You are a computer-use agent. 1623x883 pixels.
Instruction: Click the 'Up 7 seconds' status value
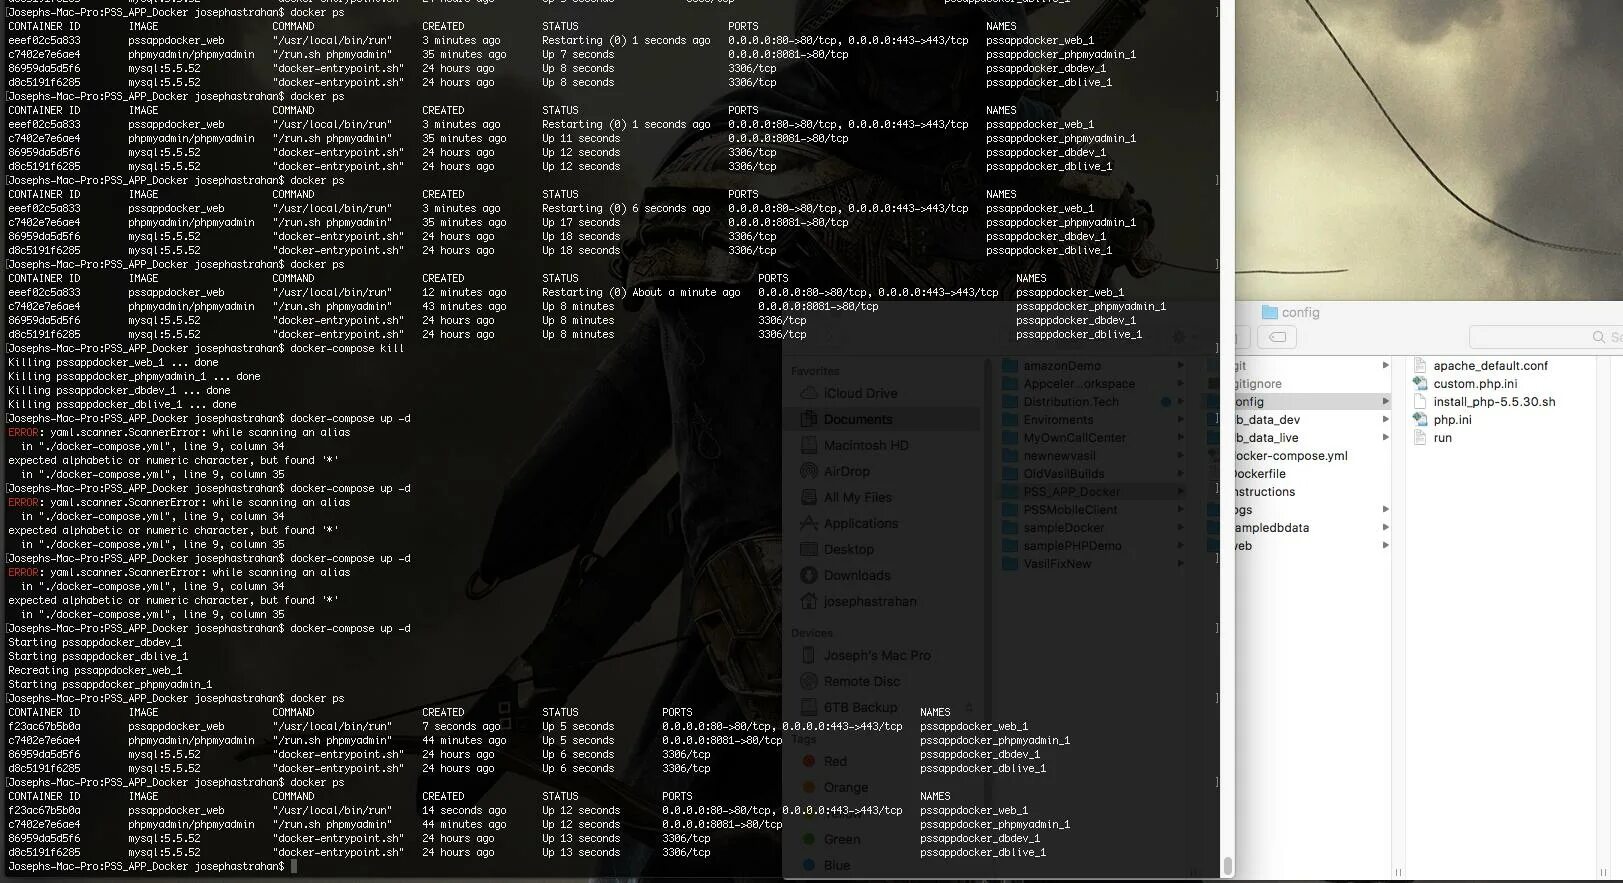(x=578, y=55)
